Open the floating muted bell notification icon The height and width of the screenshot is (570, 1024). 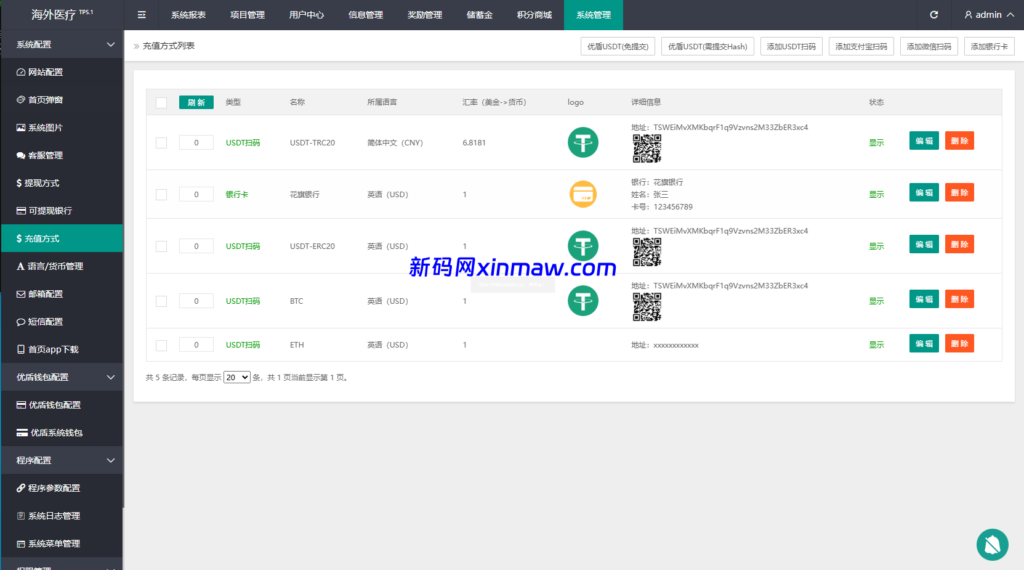(992, 545)
